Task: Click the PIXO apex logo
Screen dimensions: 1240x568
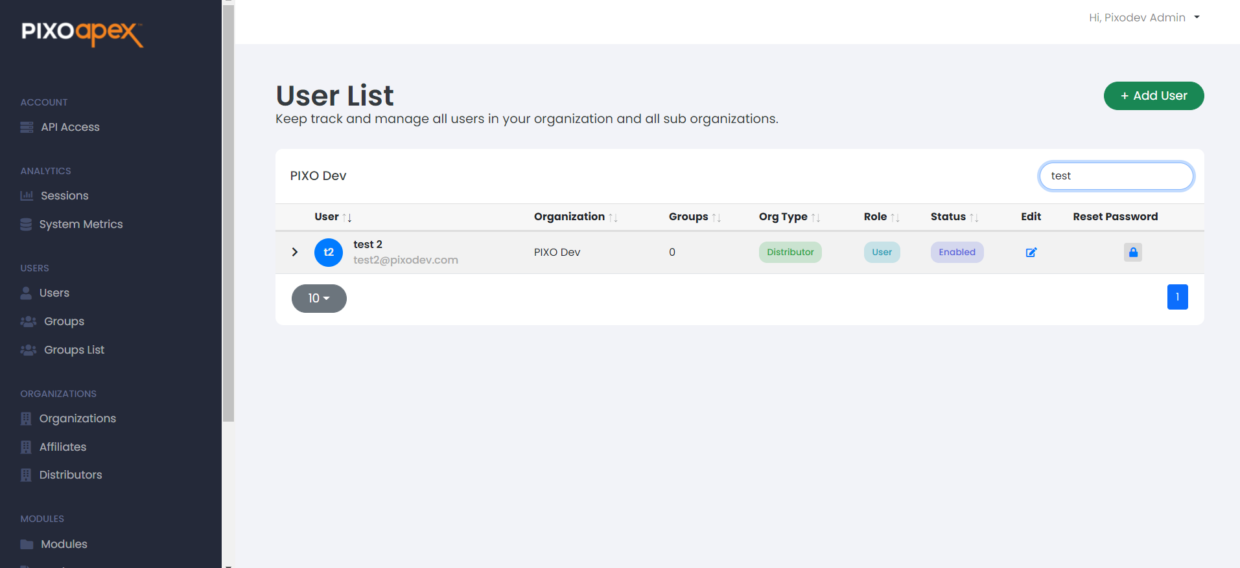Action: tap(83, 33)
